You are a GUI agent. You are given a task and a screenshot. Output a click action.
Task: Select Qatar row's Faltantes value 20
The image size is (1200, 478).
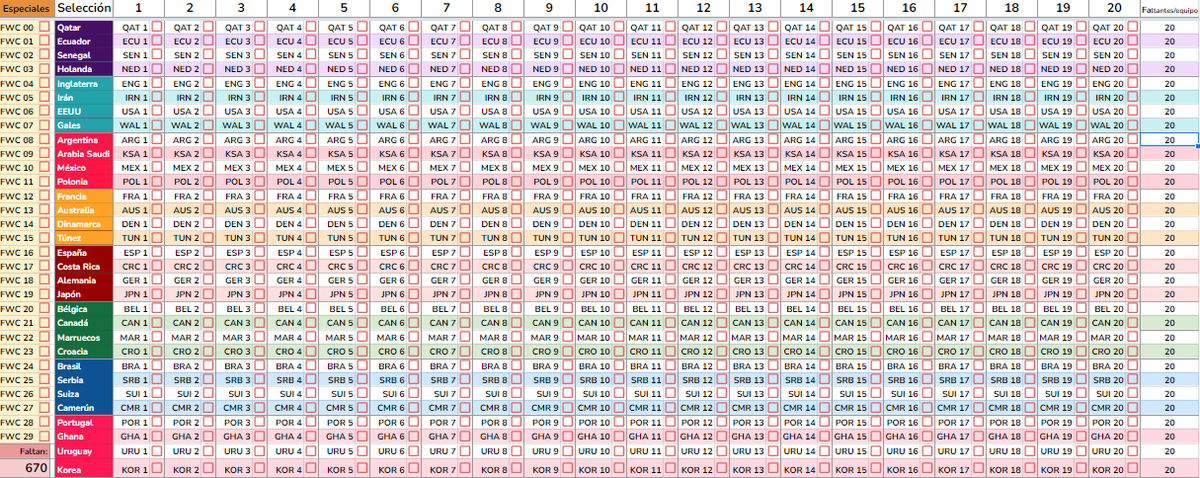(1168, 27)
